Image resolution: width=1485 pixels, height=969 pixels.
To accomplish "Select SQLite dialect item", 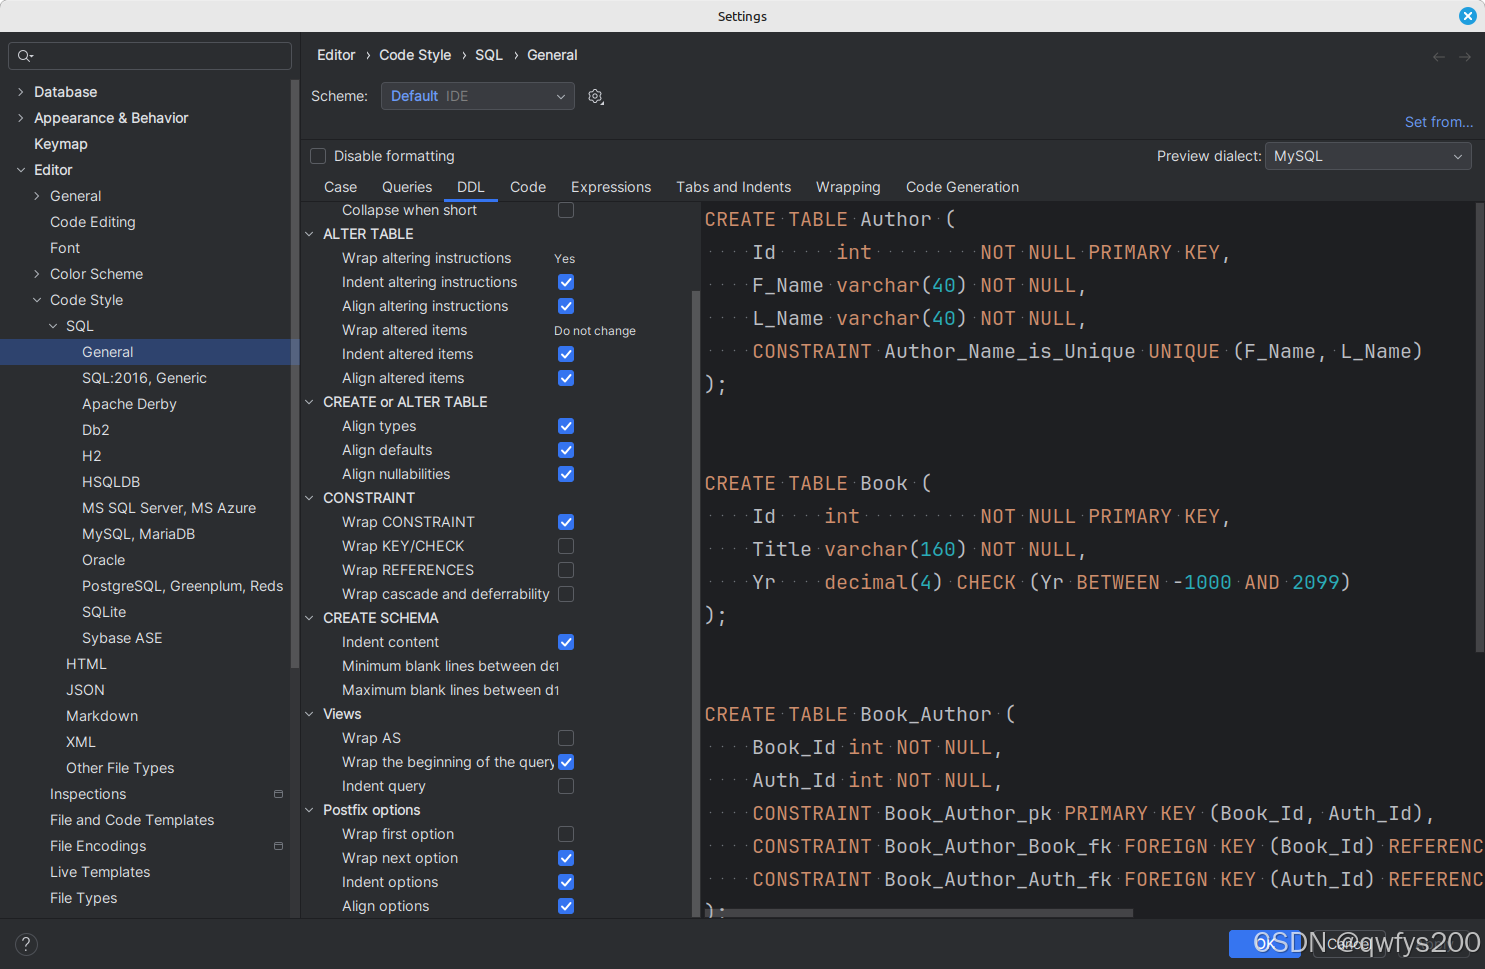I will click(x=104, y=612).
